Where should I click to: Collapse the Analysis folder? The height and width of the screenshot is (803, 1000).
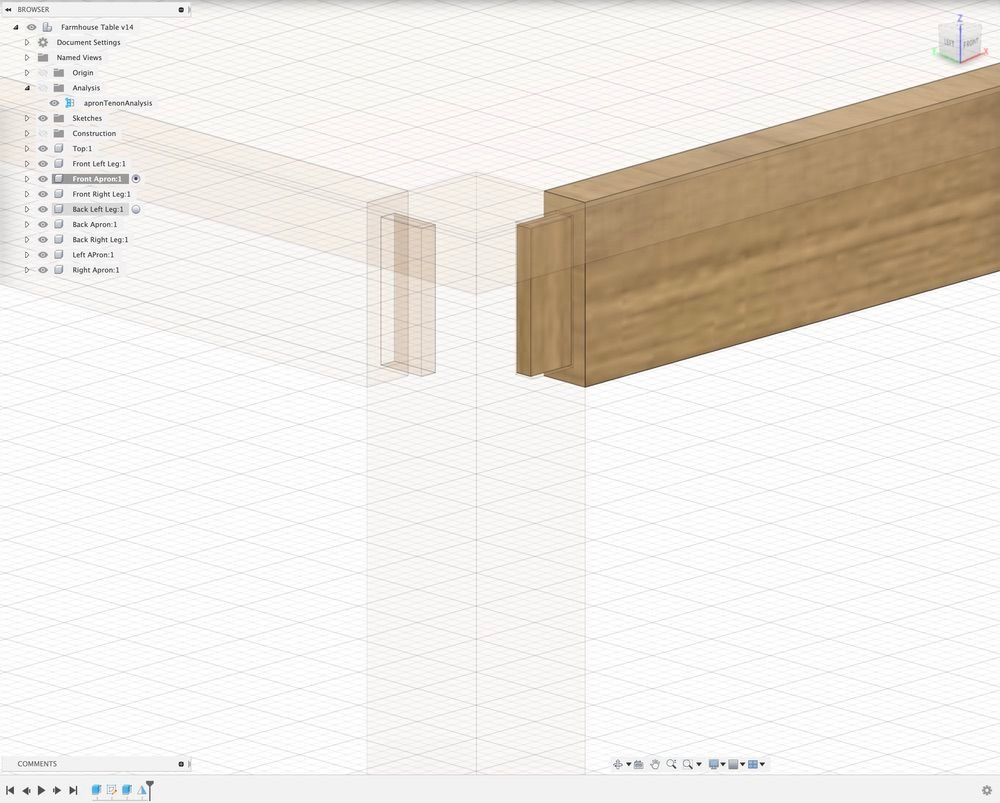coord(27,88)
